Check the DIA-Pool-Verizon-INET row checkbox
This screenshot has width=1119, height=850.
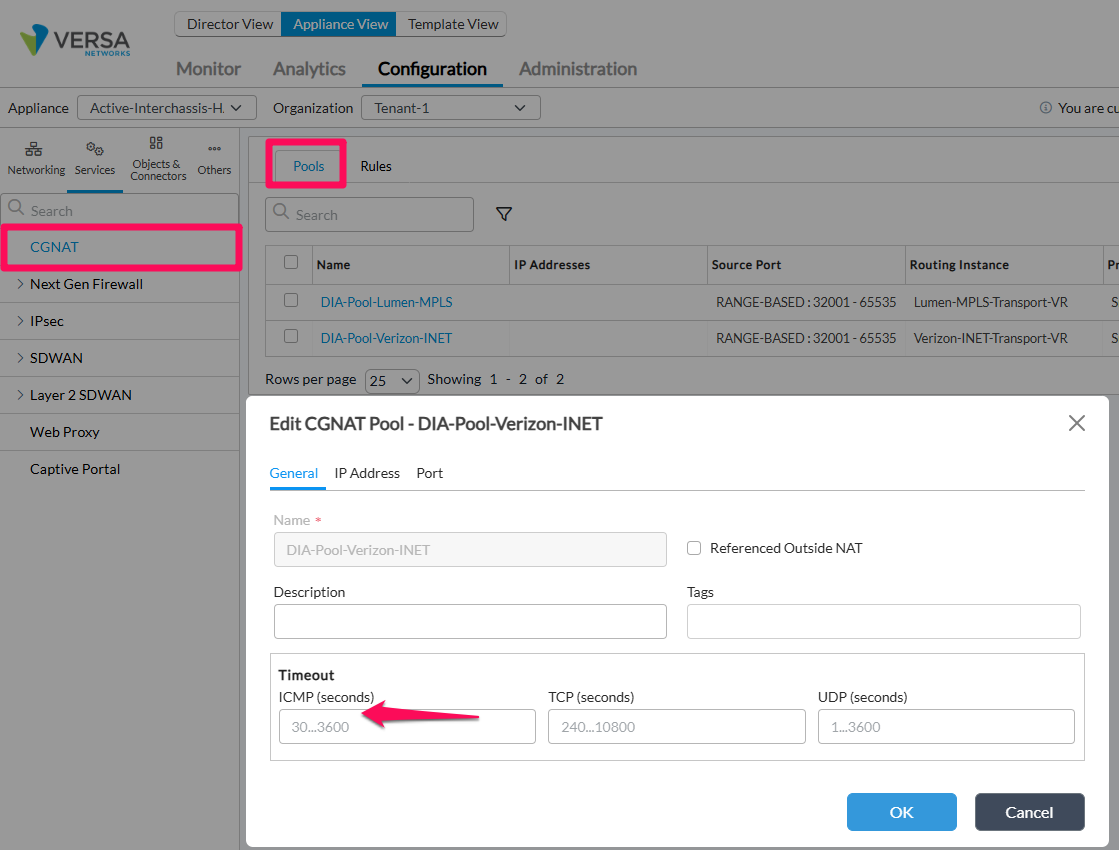[x=290, y=335]
